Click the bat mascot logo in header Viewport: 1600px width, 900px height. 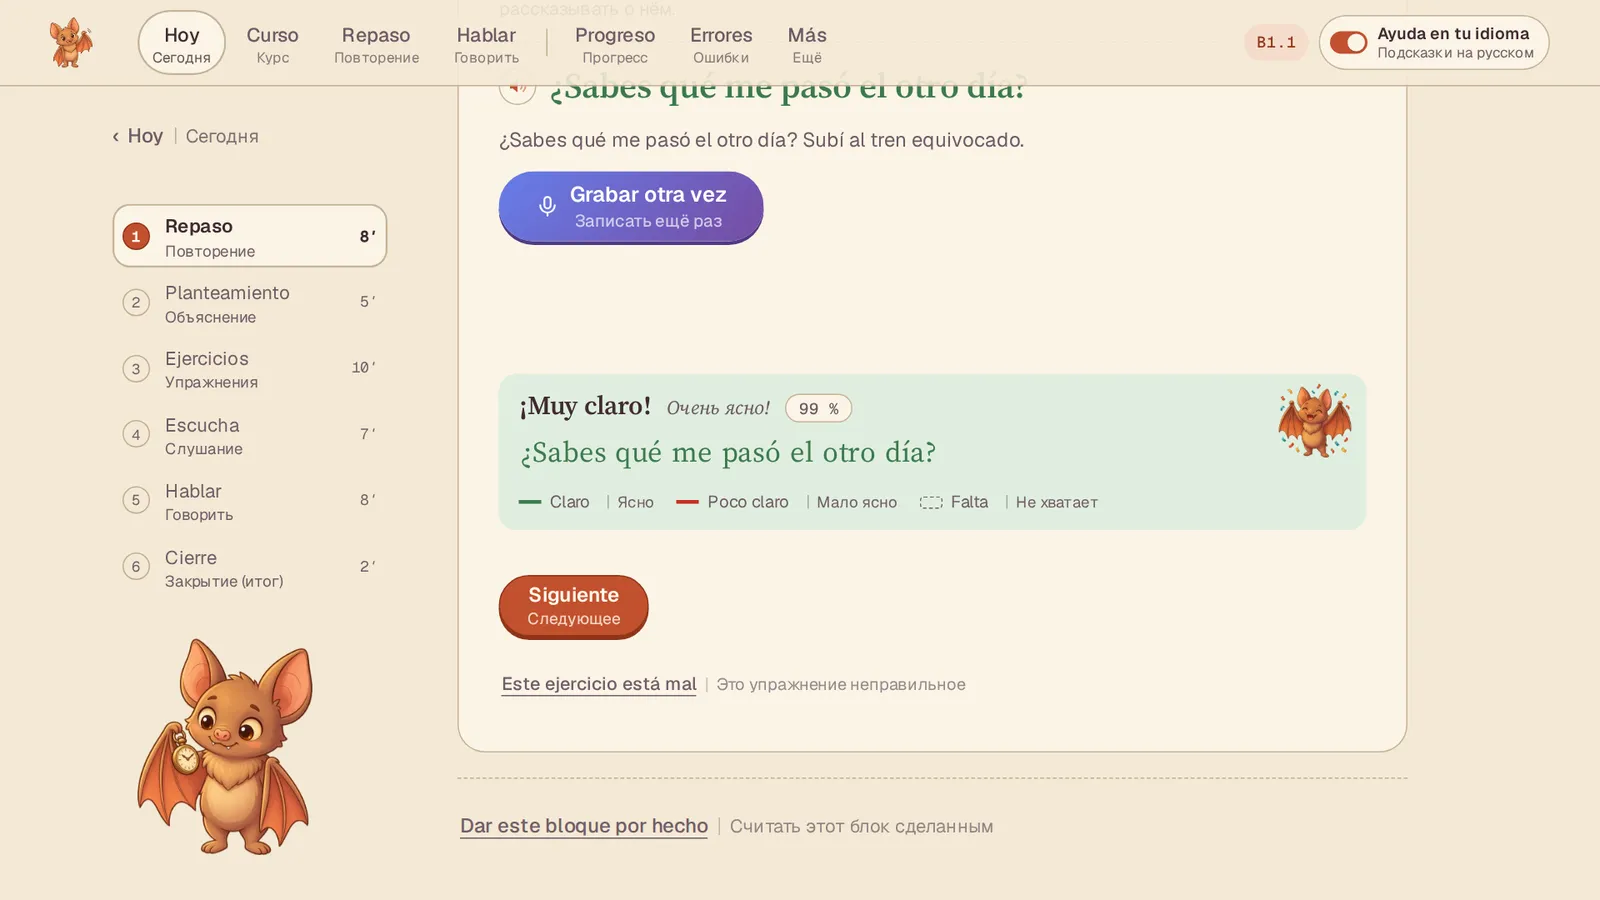[x=71, y=43]
